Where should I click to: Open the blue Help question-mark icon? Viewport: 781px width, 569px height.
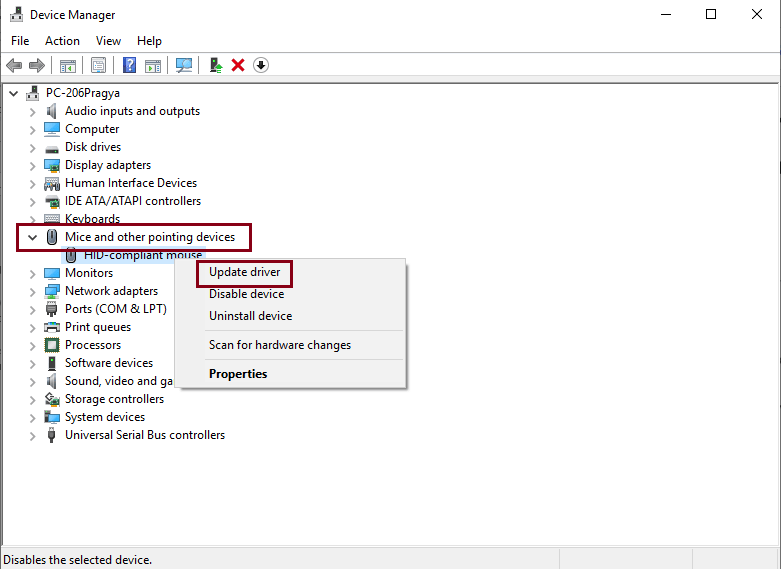pos(130,65)
